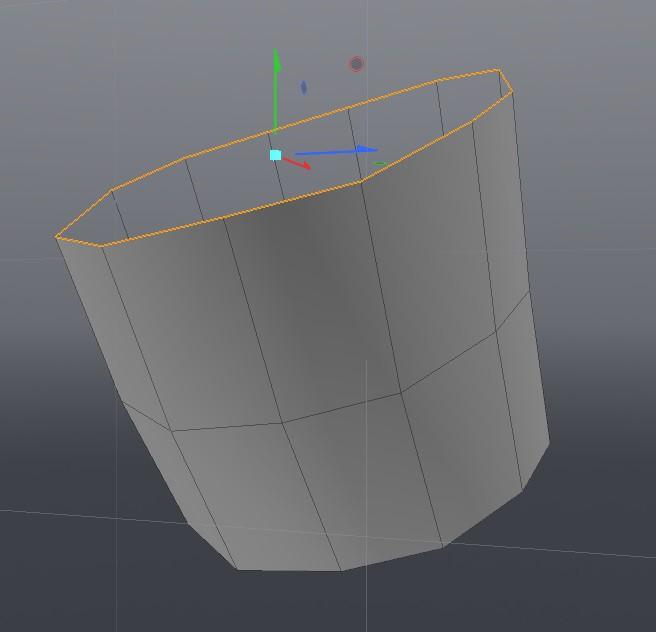Click the blue Z-axis move arrow
The height and width of the screenshot is (632, 656).
[x=336, y=151]
